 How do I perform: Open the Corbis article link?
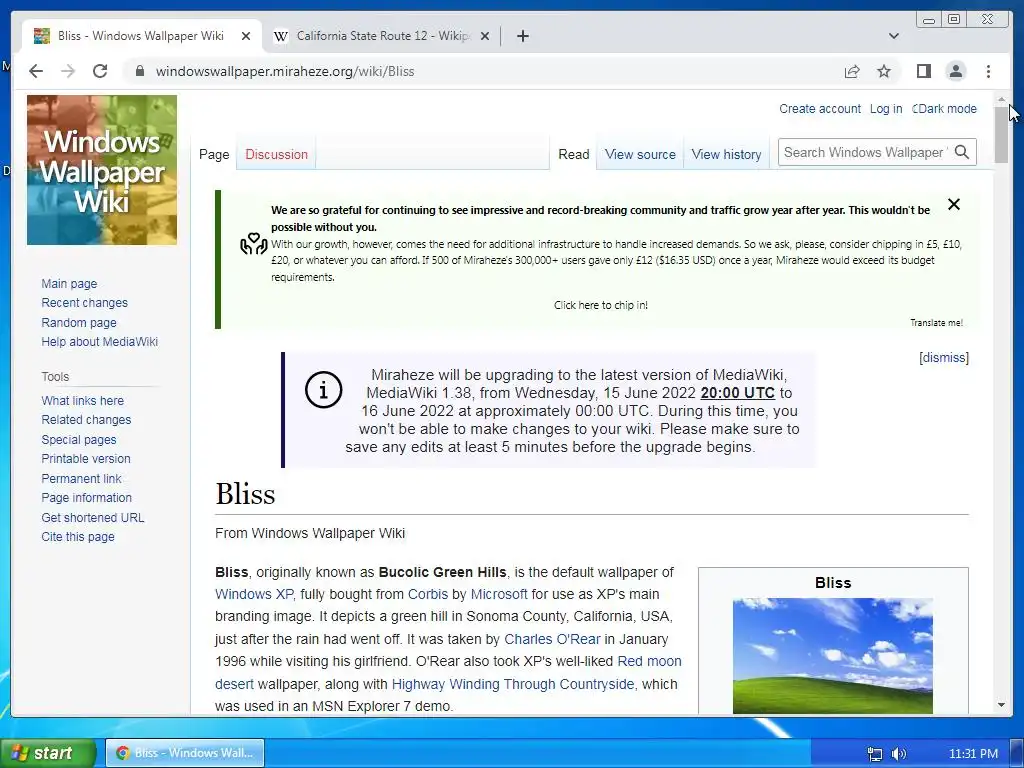pos(428,594)
